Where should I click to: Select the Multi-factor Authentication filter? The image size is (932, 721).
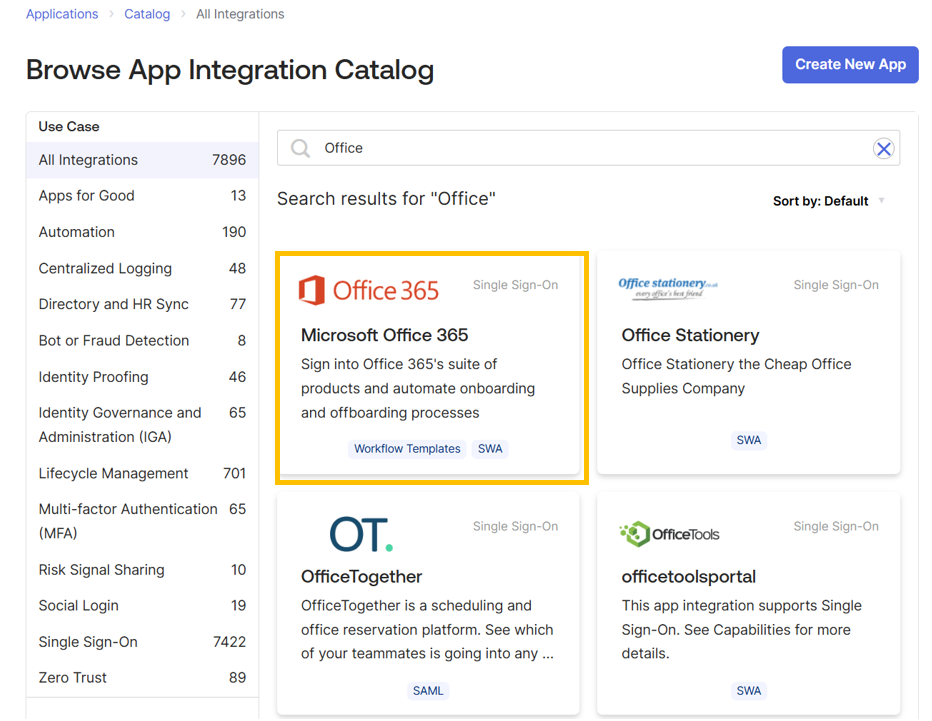click(142, 521)
